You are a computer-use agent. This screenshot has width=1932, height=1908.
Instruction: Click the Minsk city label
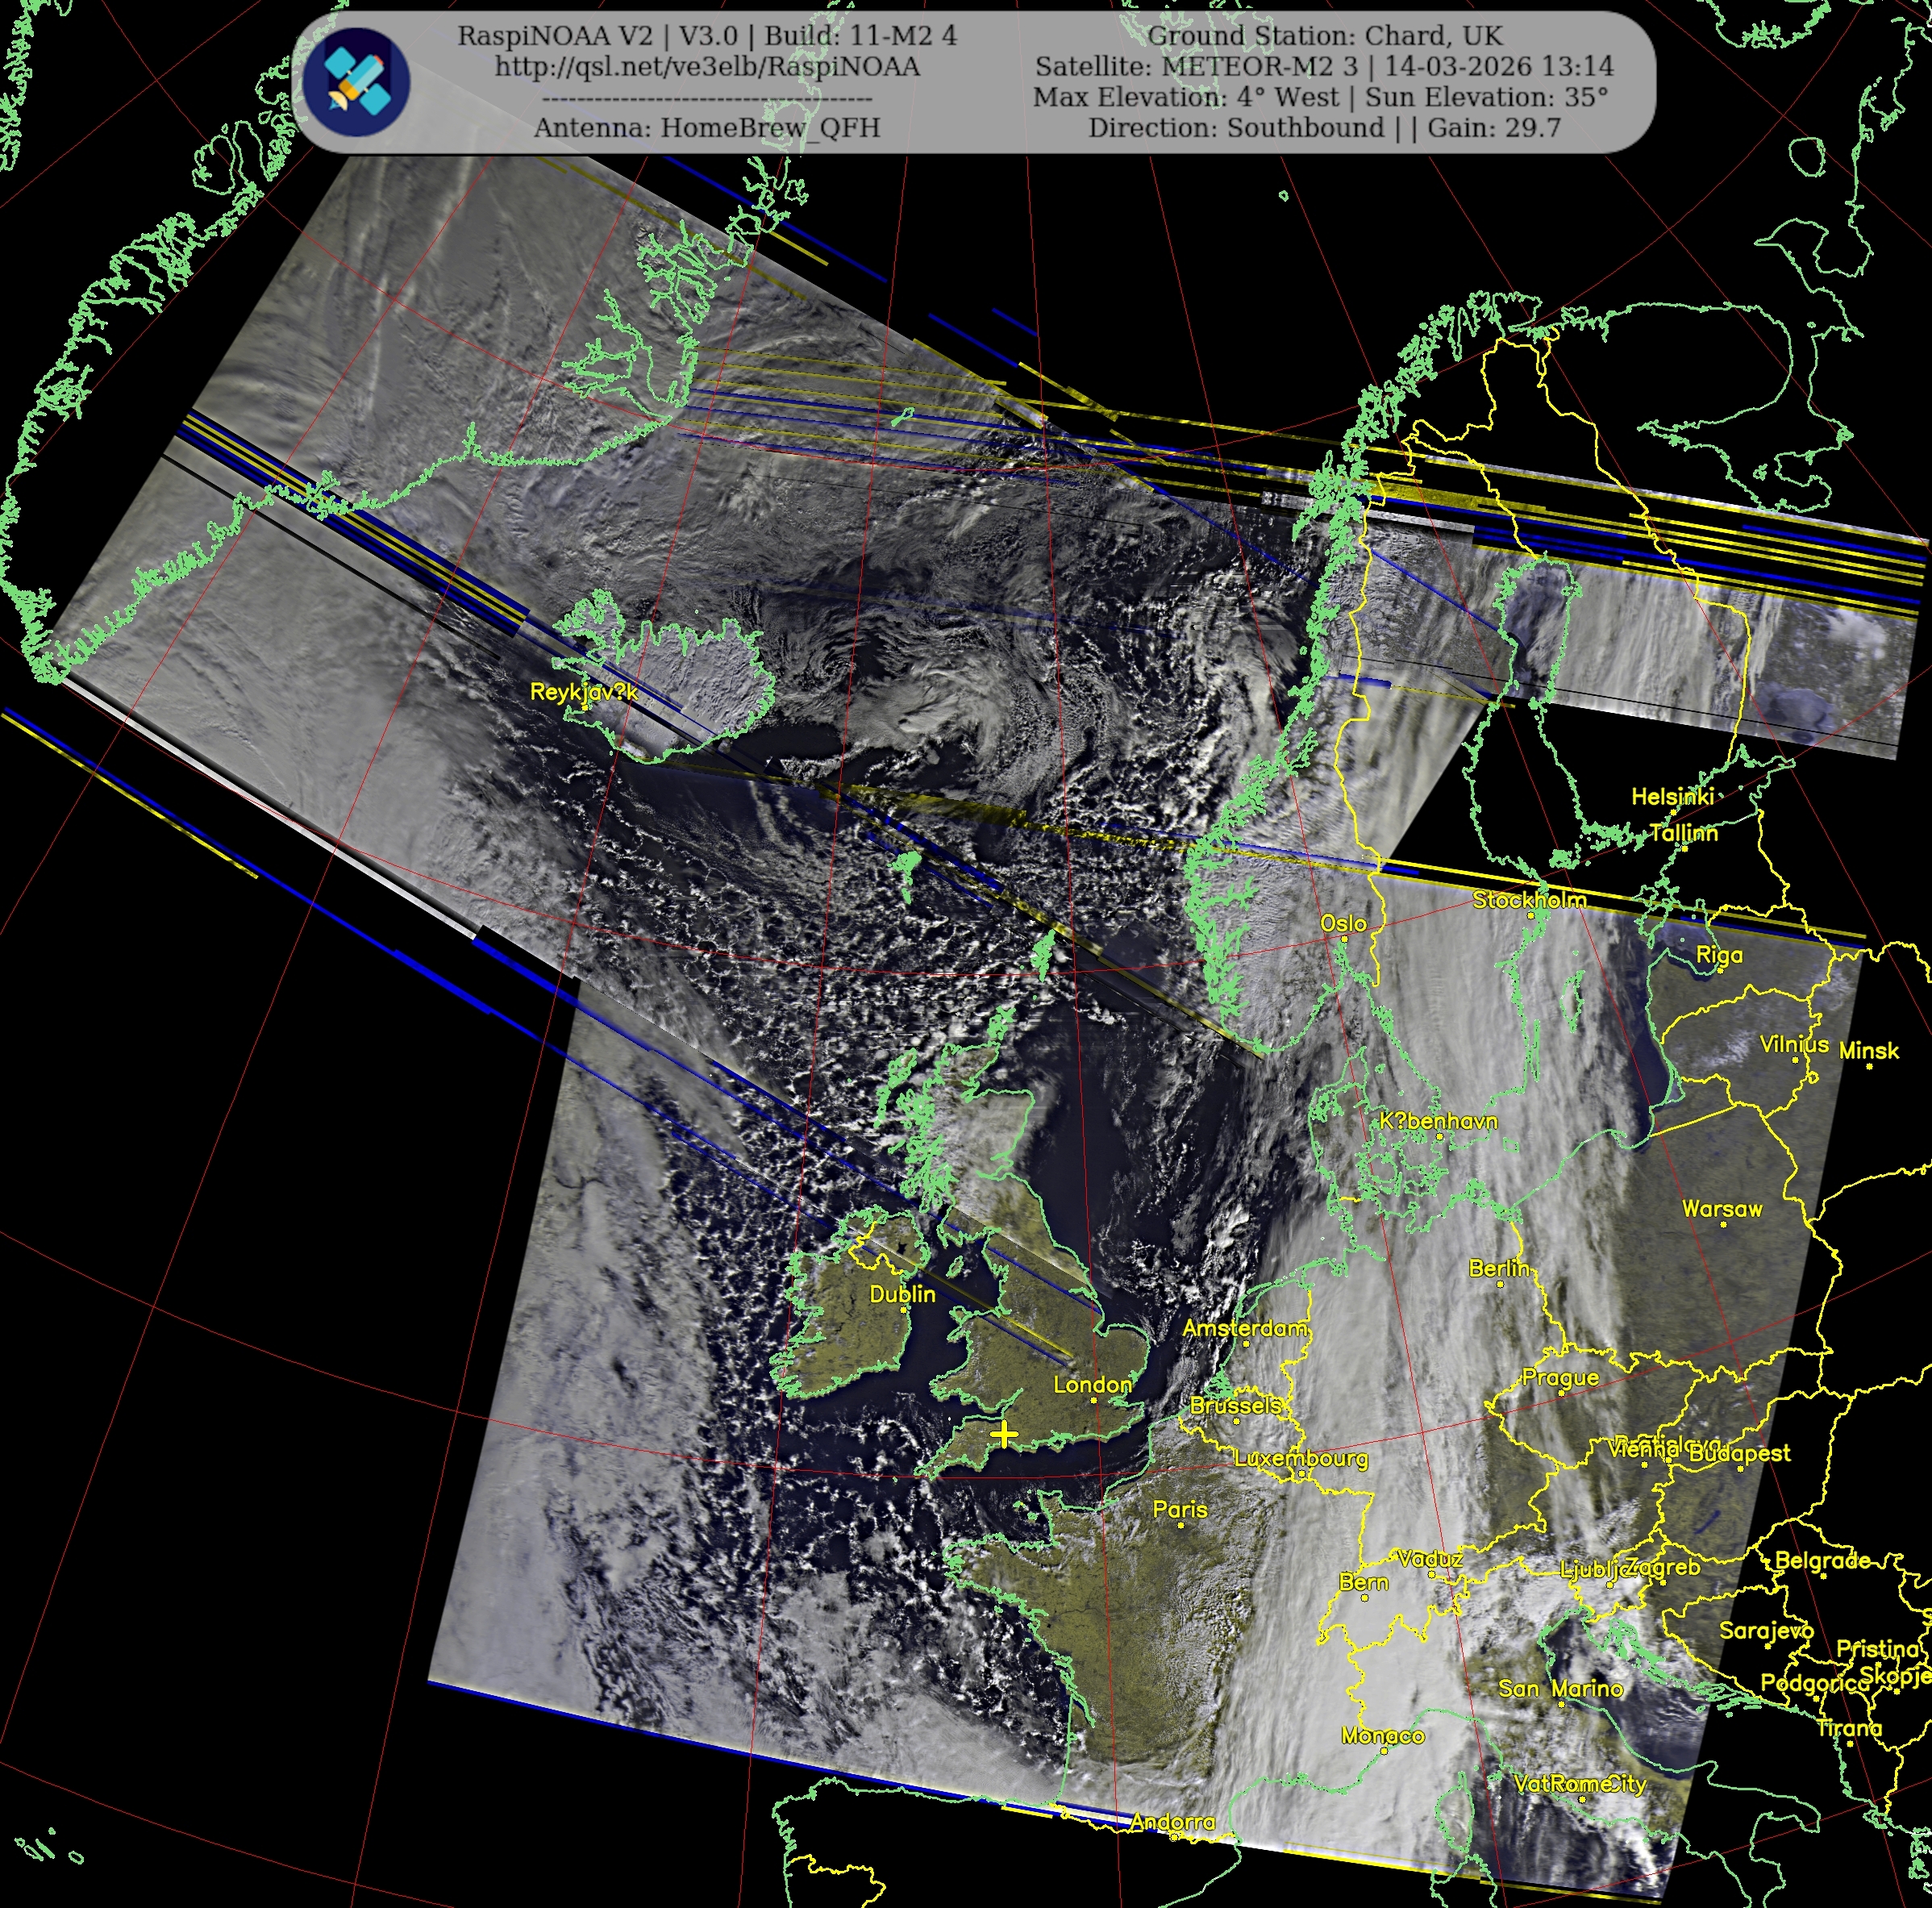[x=1868, y=1050]
